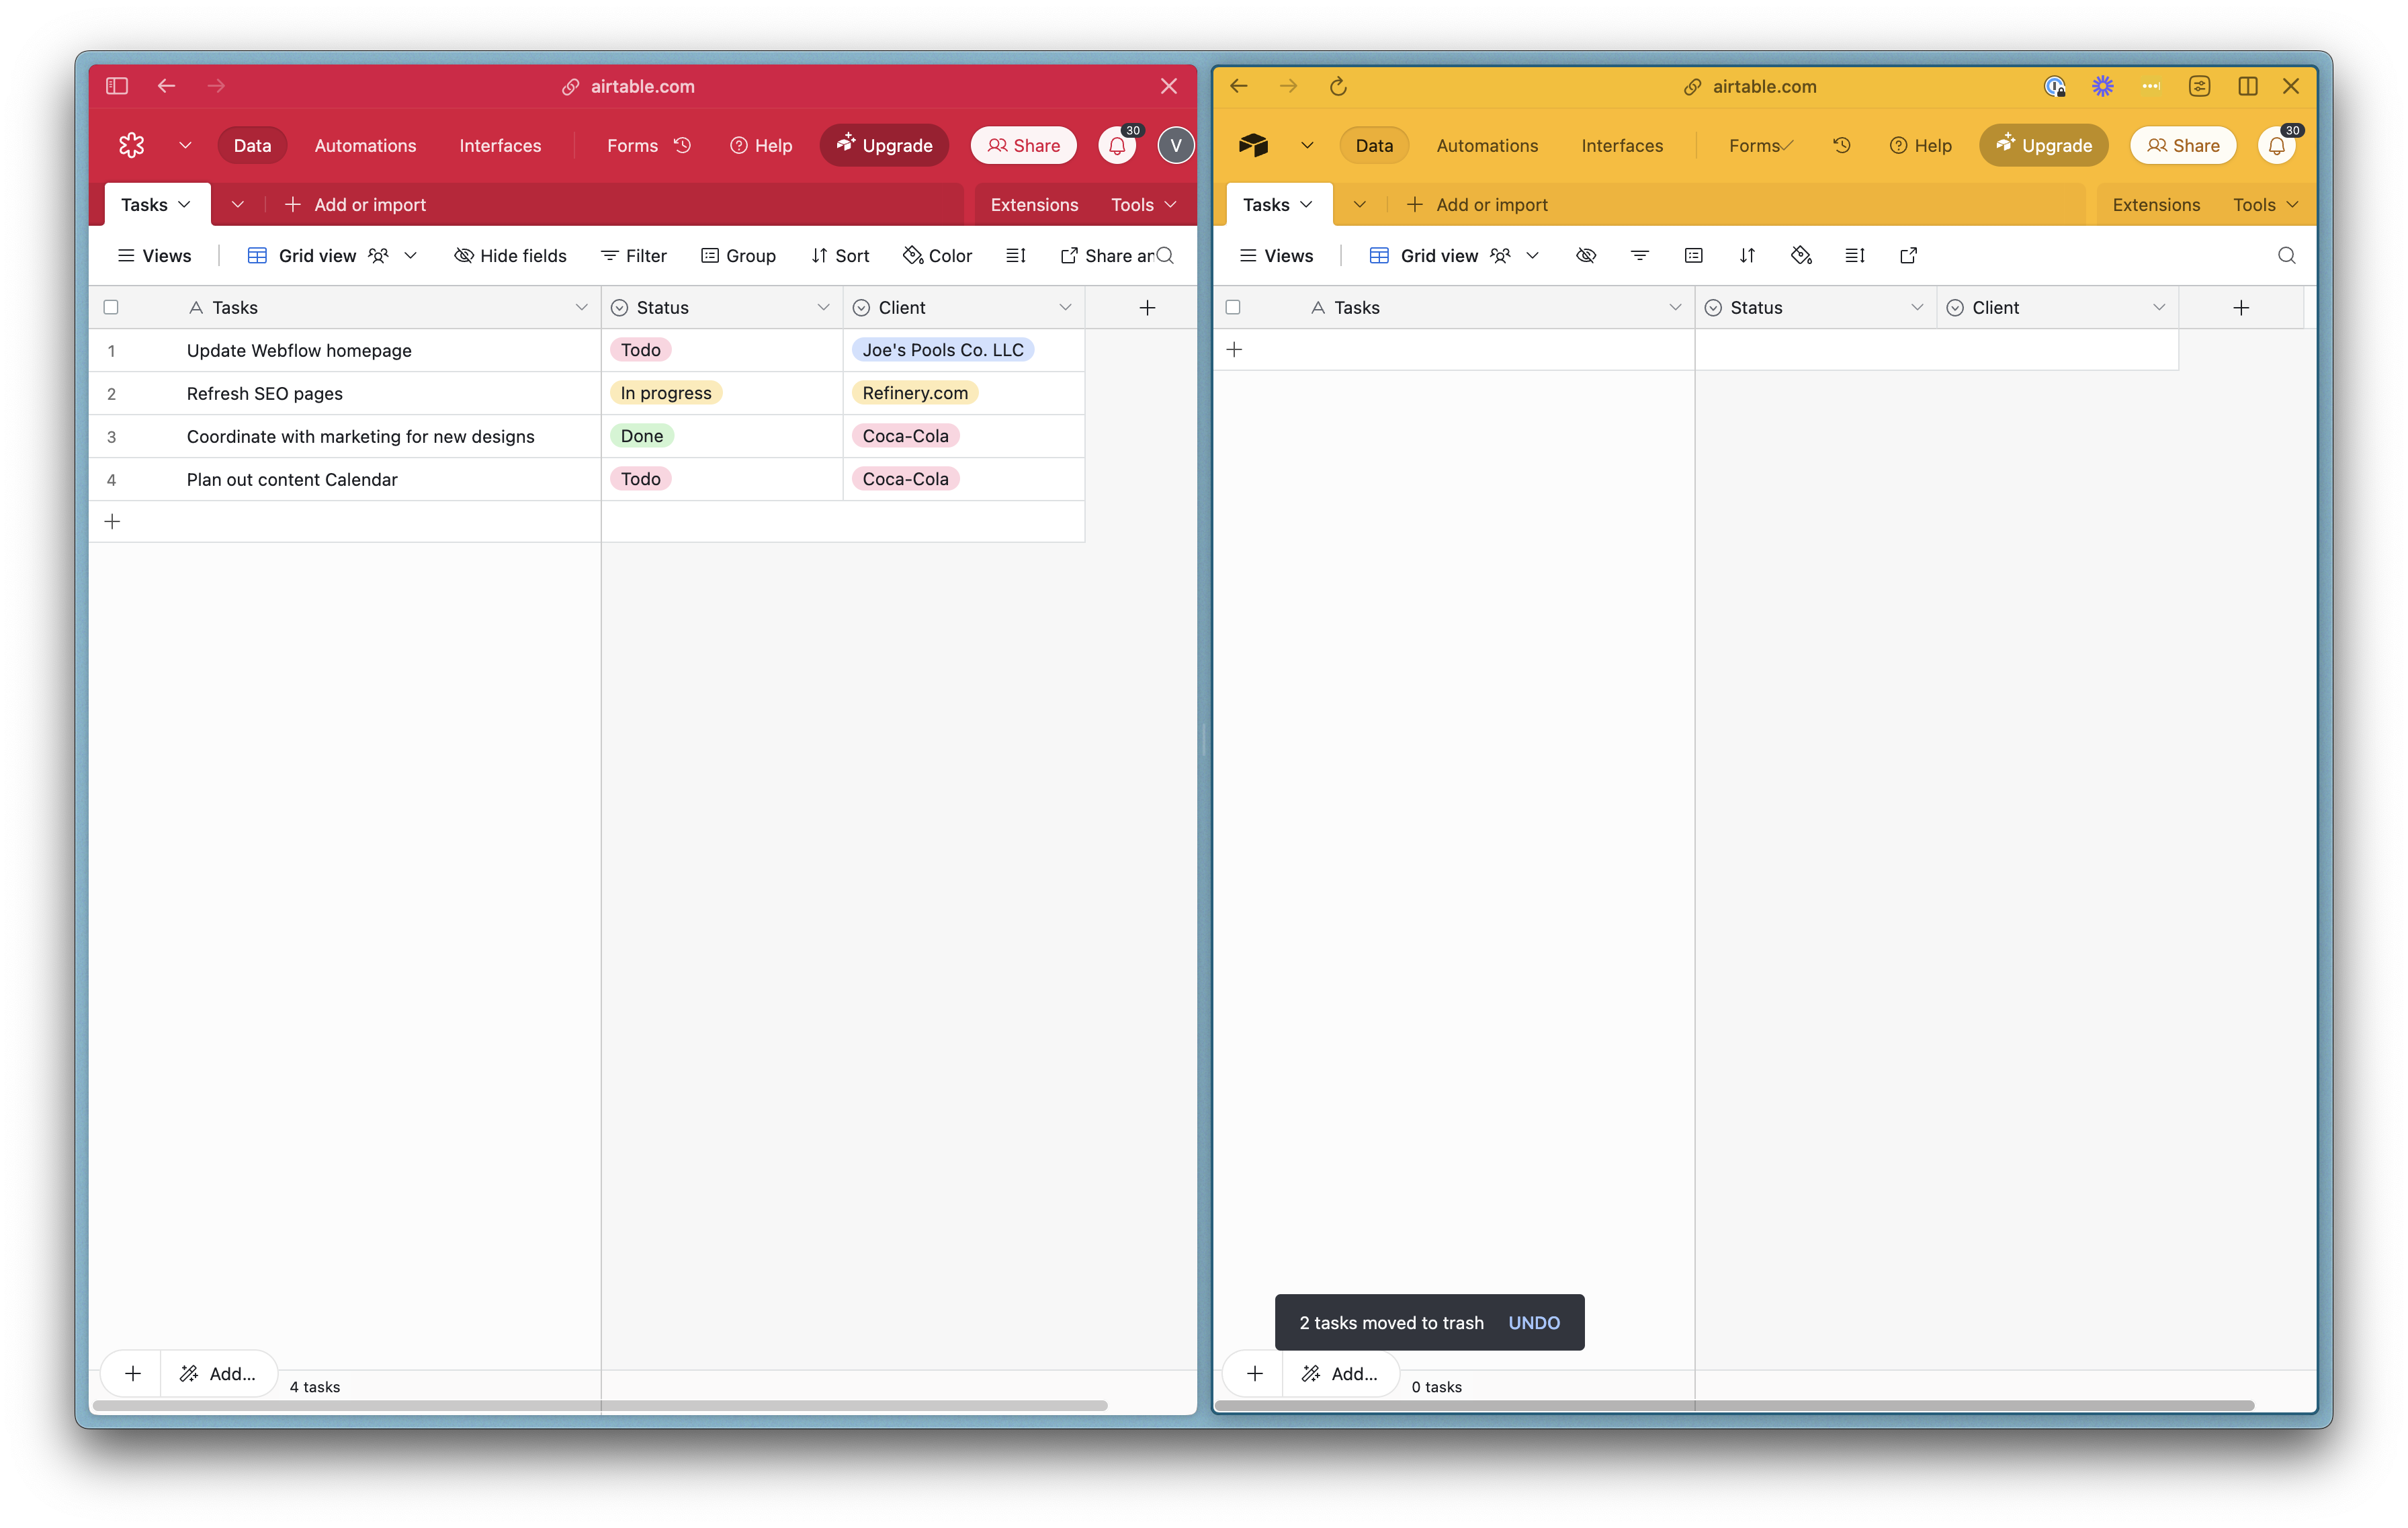The width and height of the screenshot is (2408, 1528).
Task: Click the row height icon in right window
Action: (1855, 255)
